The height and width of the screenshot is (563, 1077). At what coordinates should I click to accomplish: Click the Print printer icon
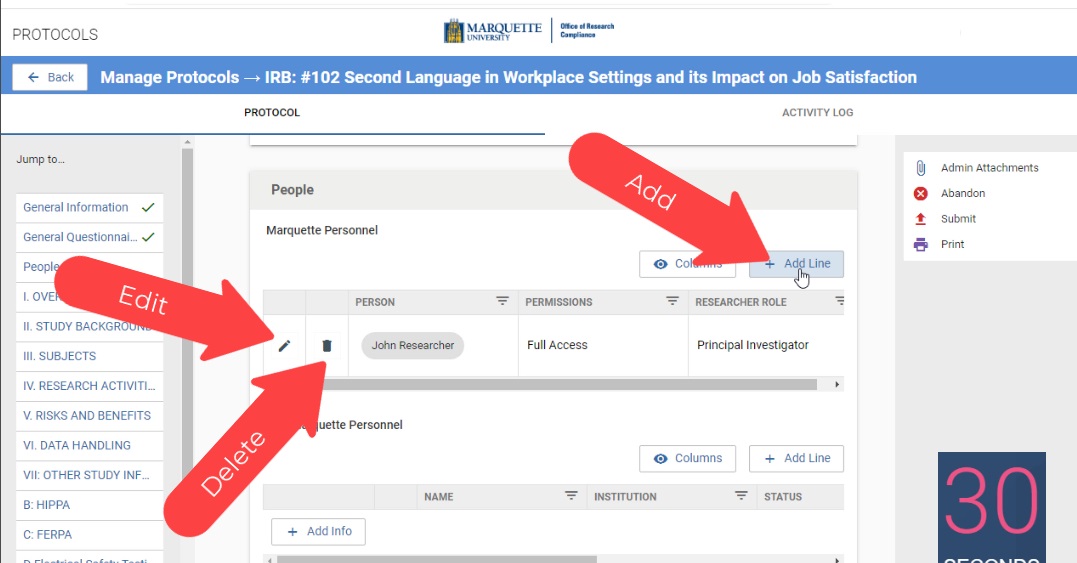pyautogui.click(x=921, y=245)
